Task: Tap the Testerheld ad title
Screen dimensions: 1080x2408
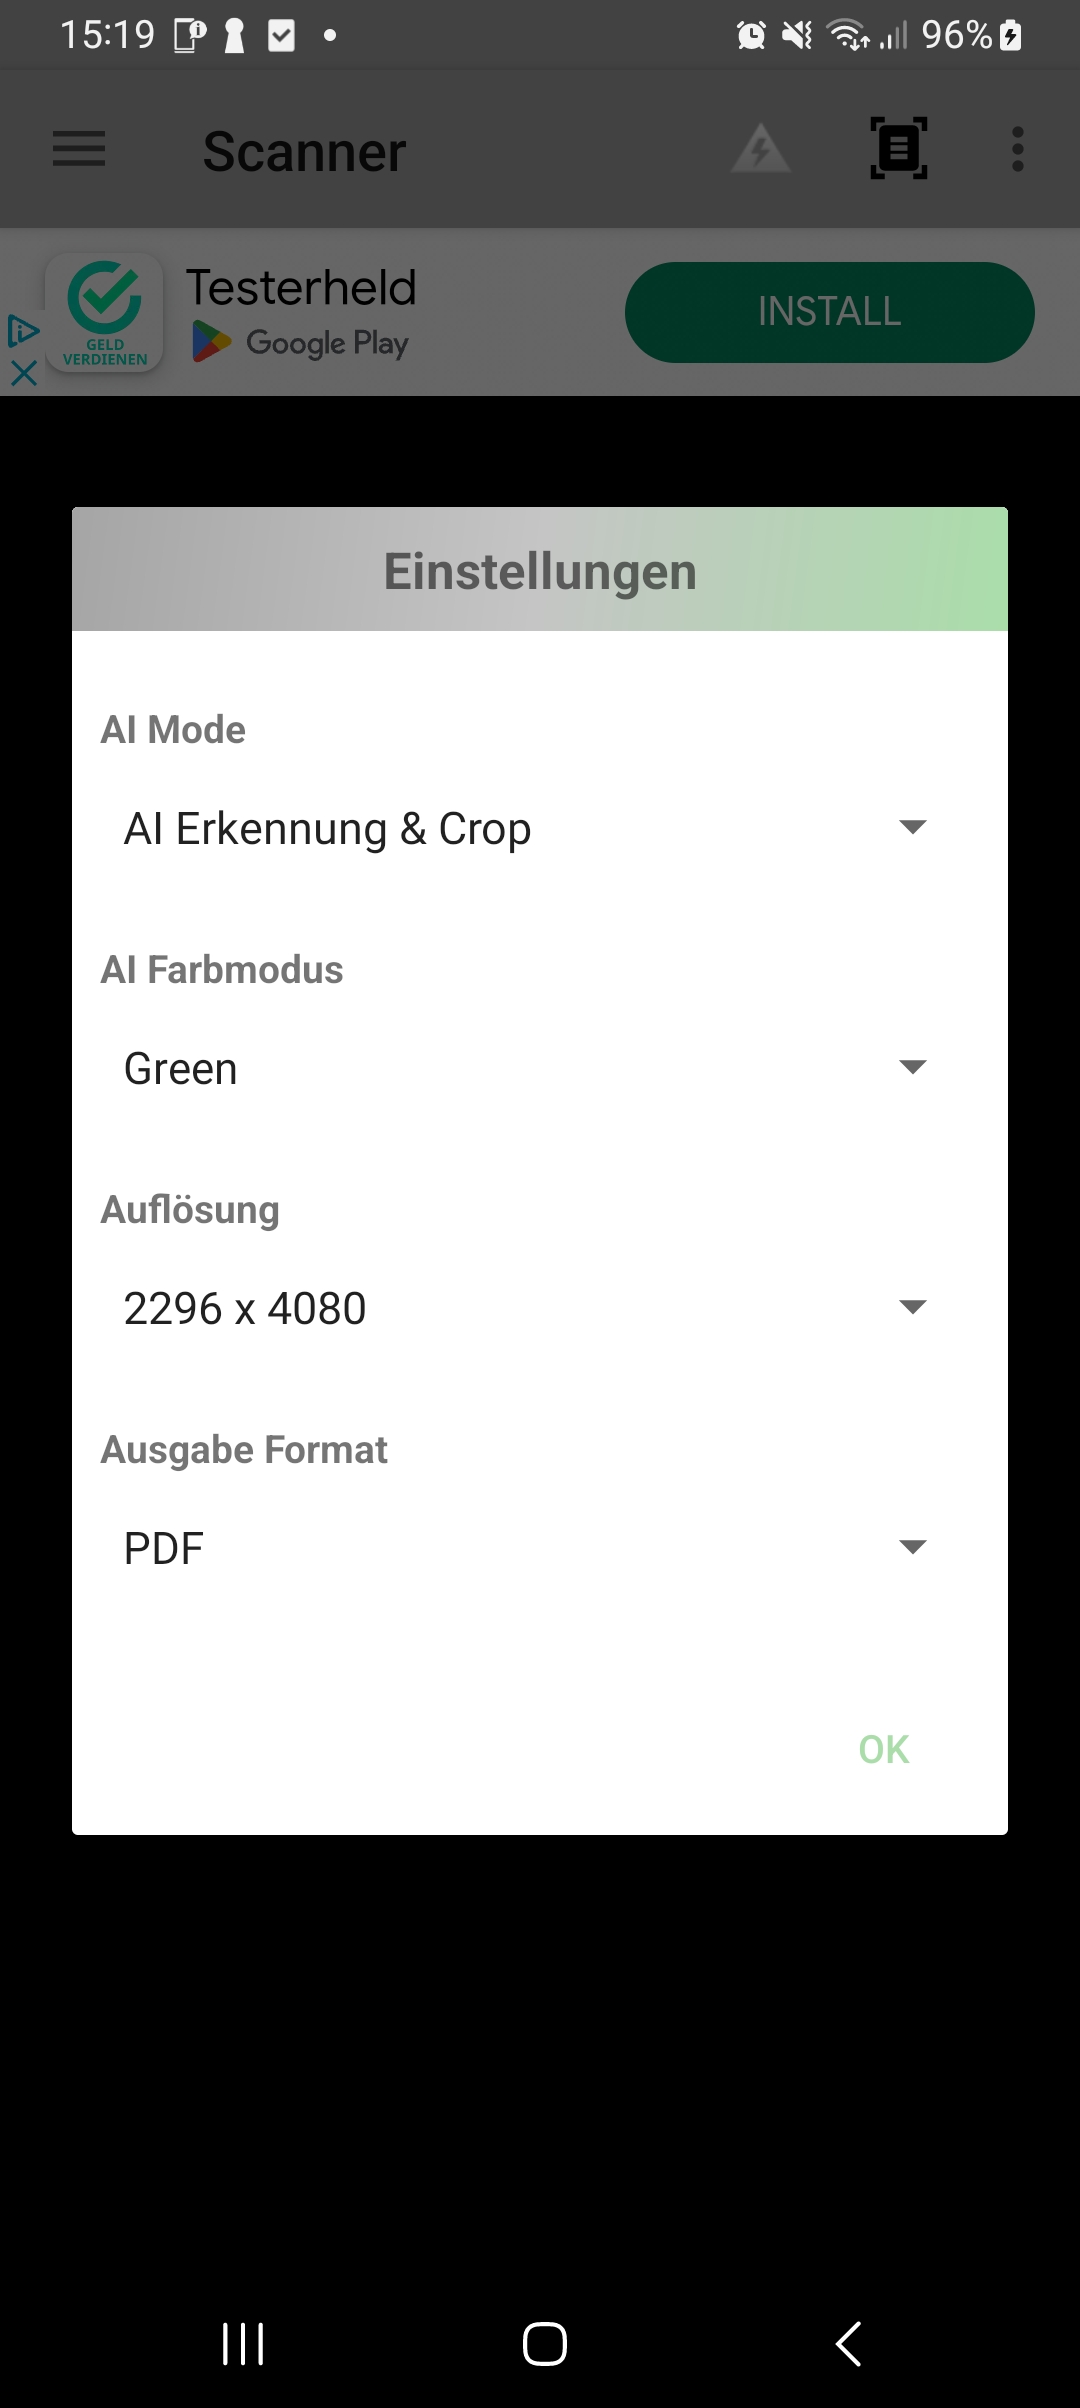Action: [301, 288]
